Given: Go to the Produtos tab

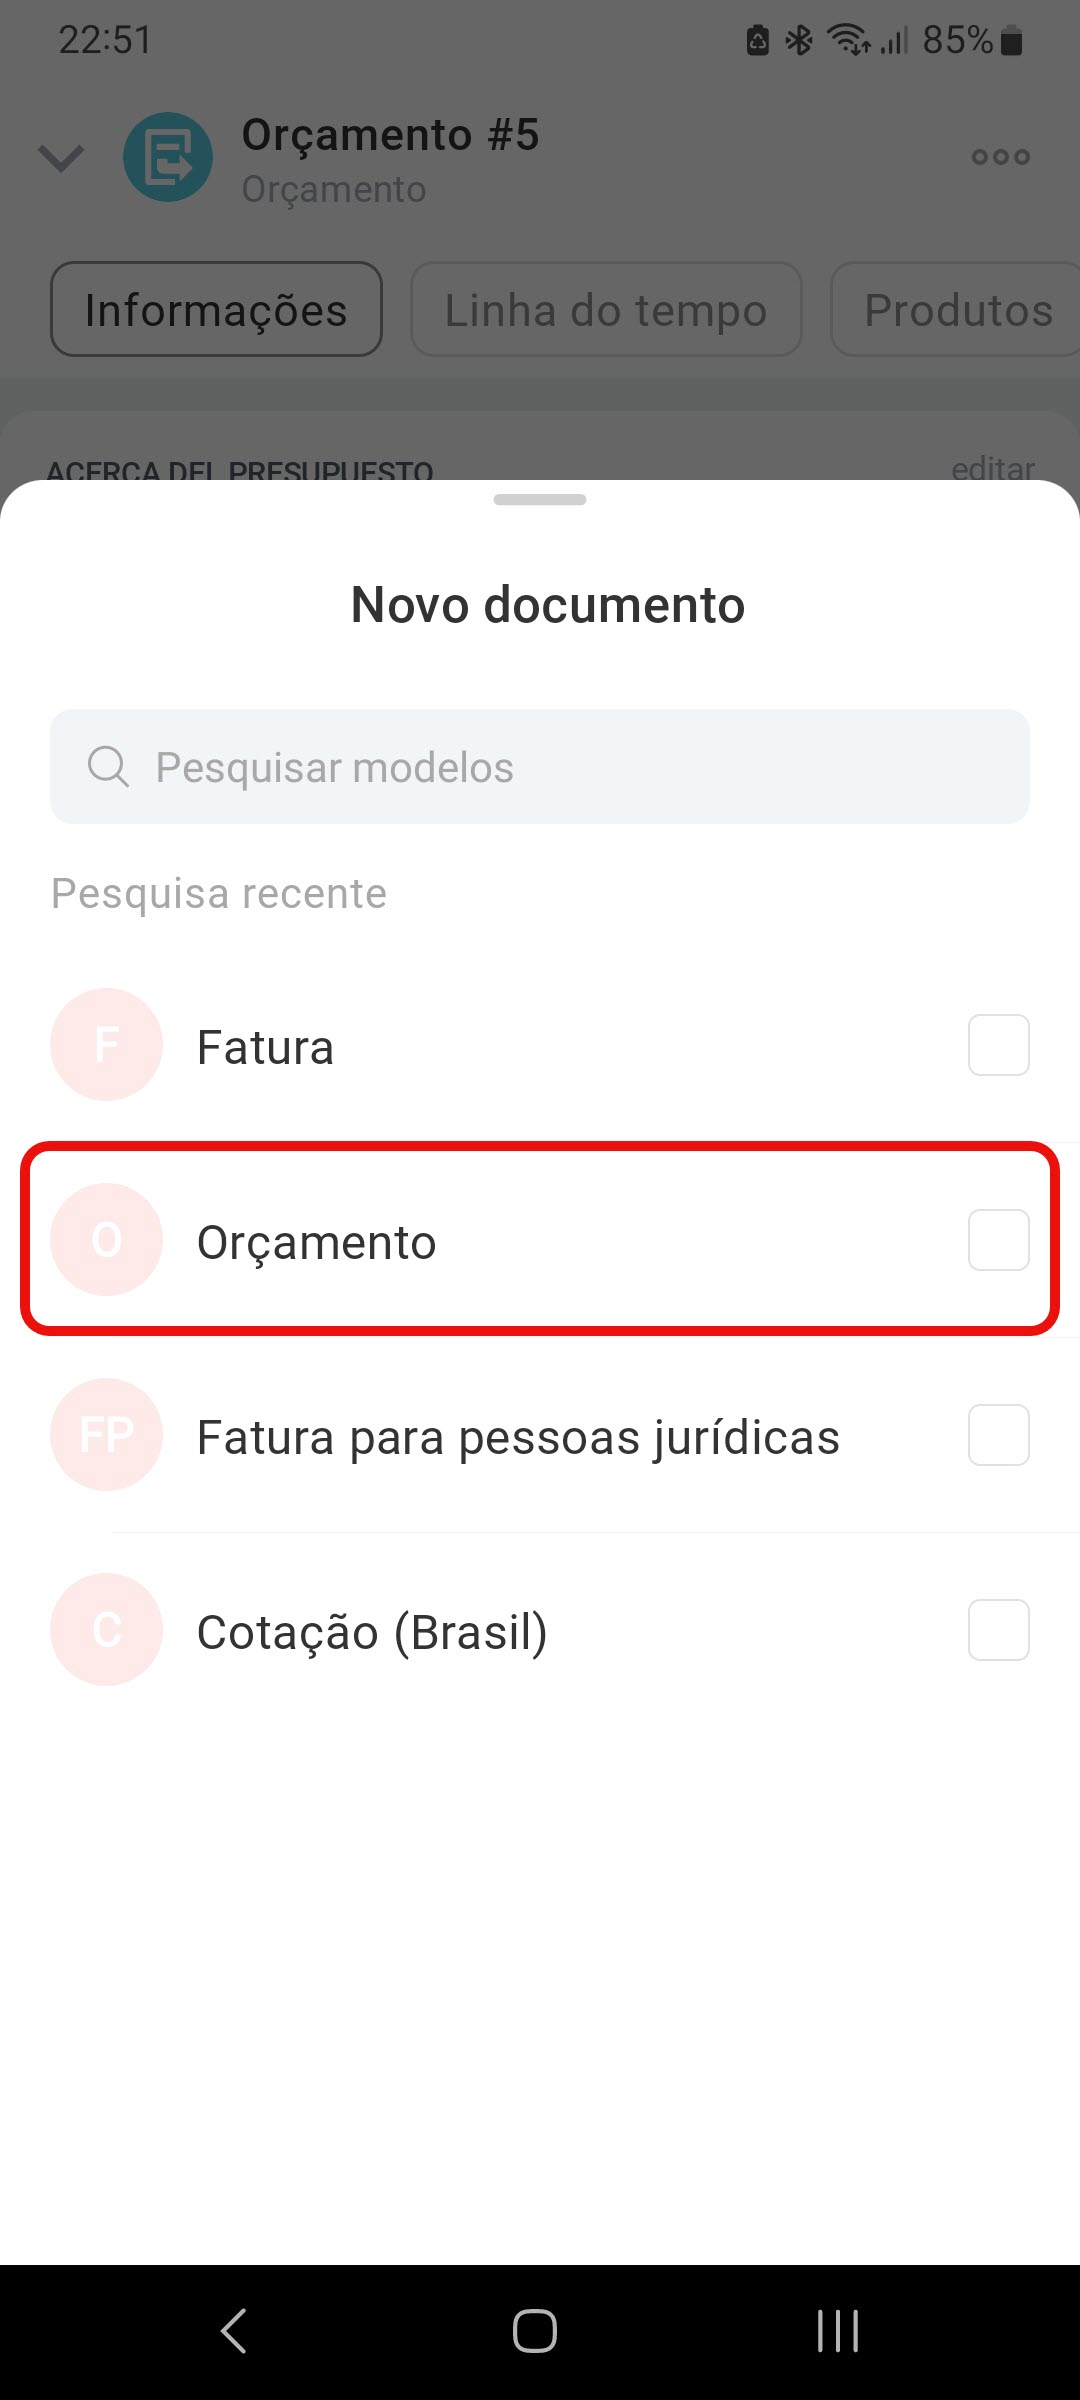Looking at the screenshot, I should pos(957,310).
